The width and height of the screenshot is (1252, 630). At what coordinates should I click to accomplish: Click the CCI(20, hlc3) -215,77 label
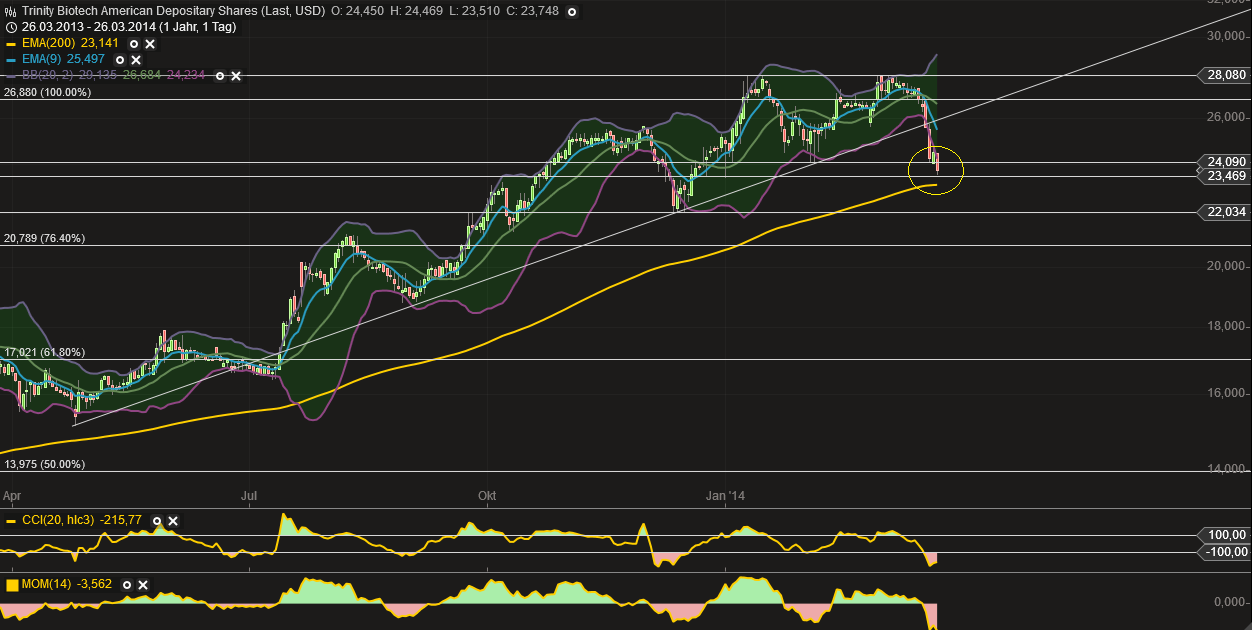pyautogui.click(x=82, y=521)
